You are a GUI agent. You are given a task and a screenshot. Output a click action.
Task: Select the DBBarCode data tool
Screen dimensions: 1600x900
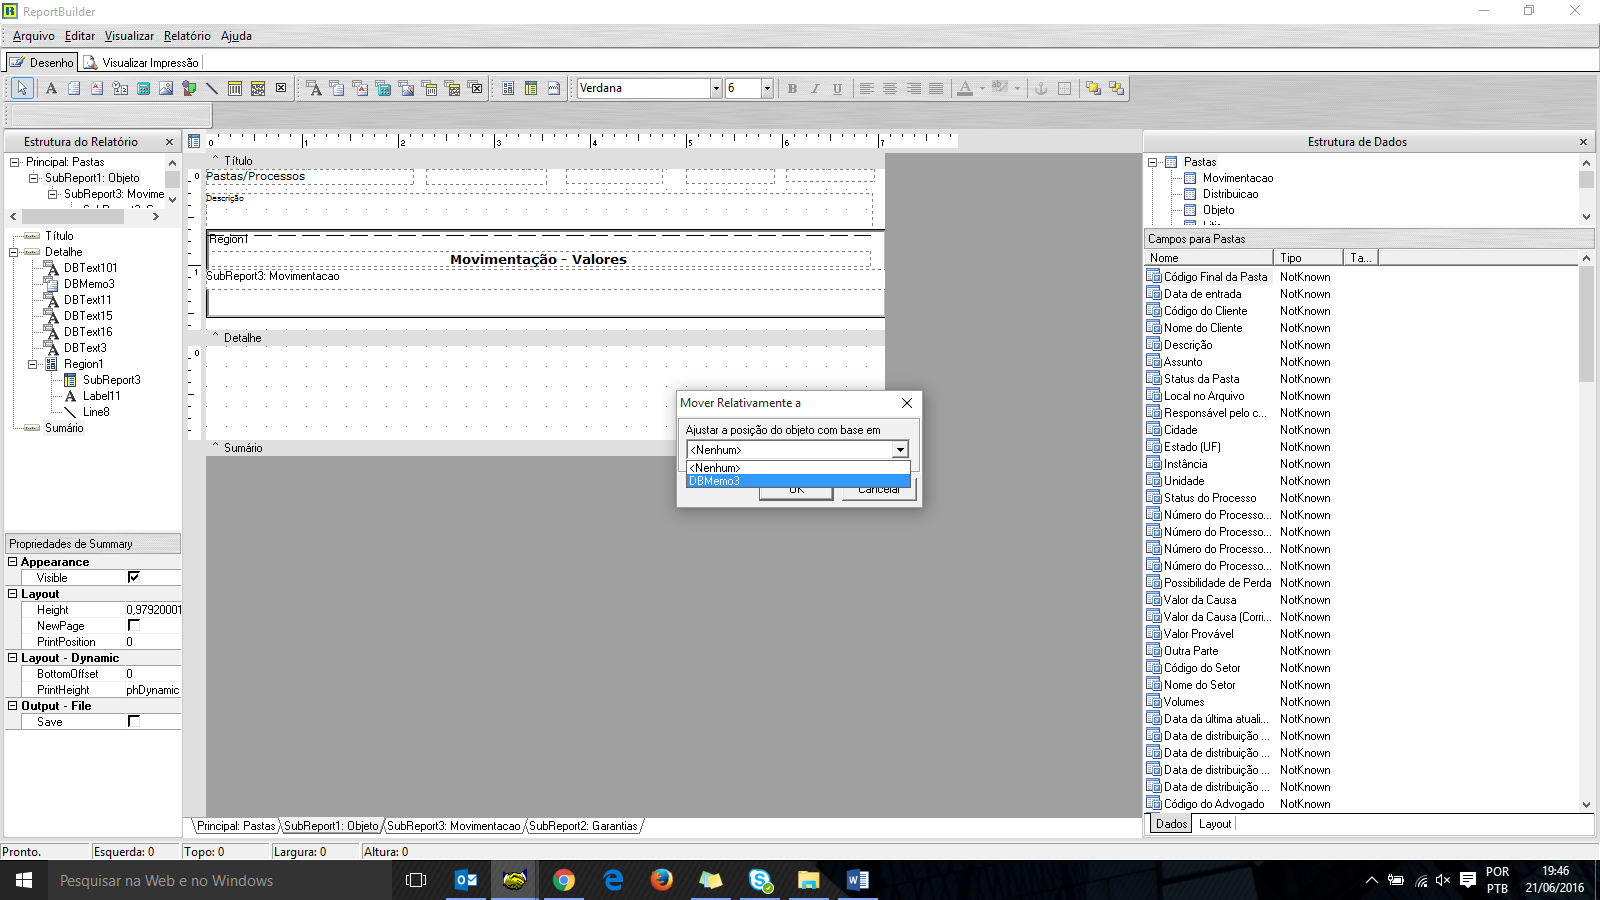coord(430,88)
